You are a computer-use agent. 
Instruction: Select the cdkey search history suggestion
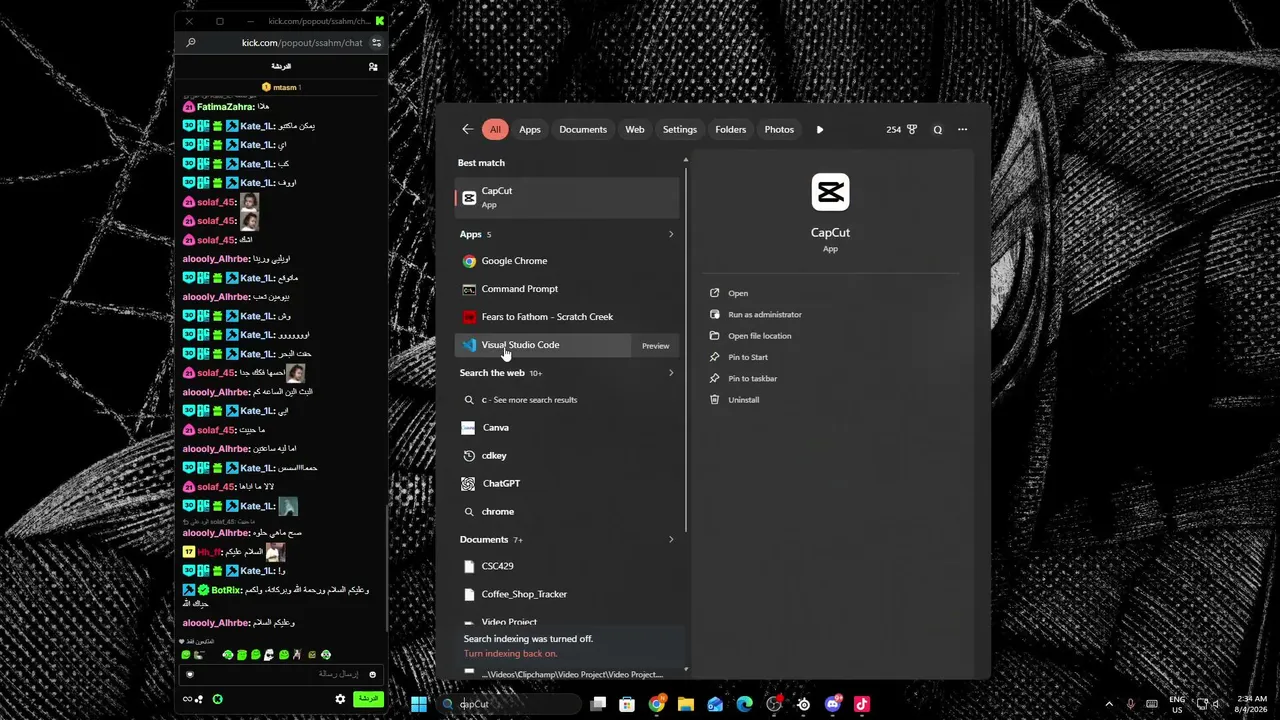click(567, 455)
